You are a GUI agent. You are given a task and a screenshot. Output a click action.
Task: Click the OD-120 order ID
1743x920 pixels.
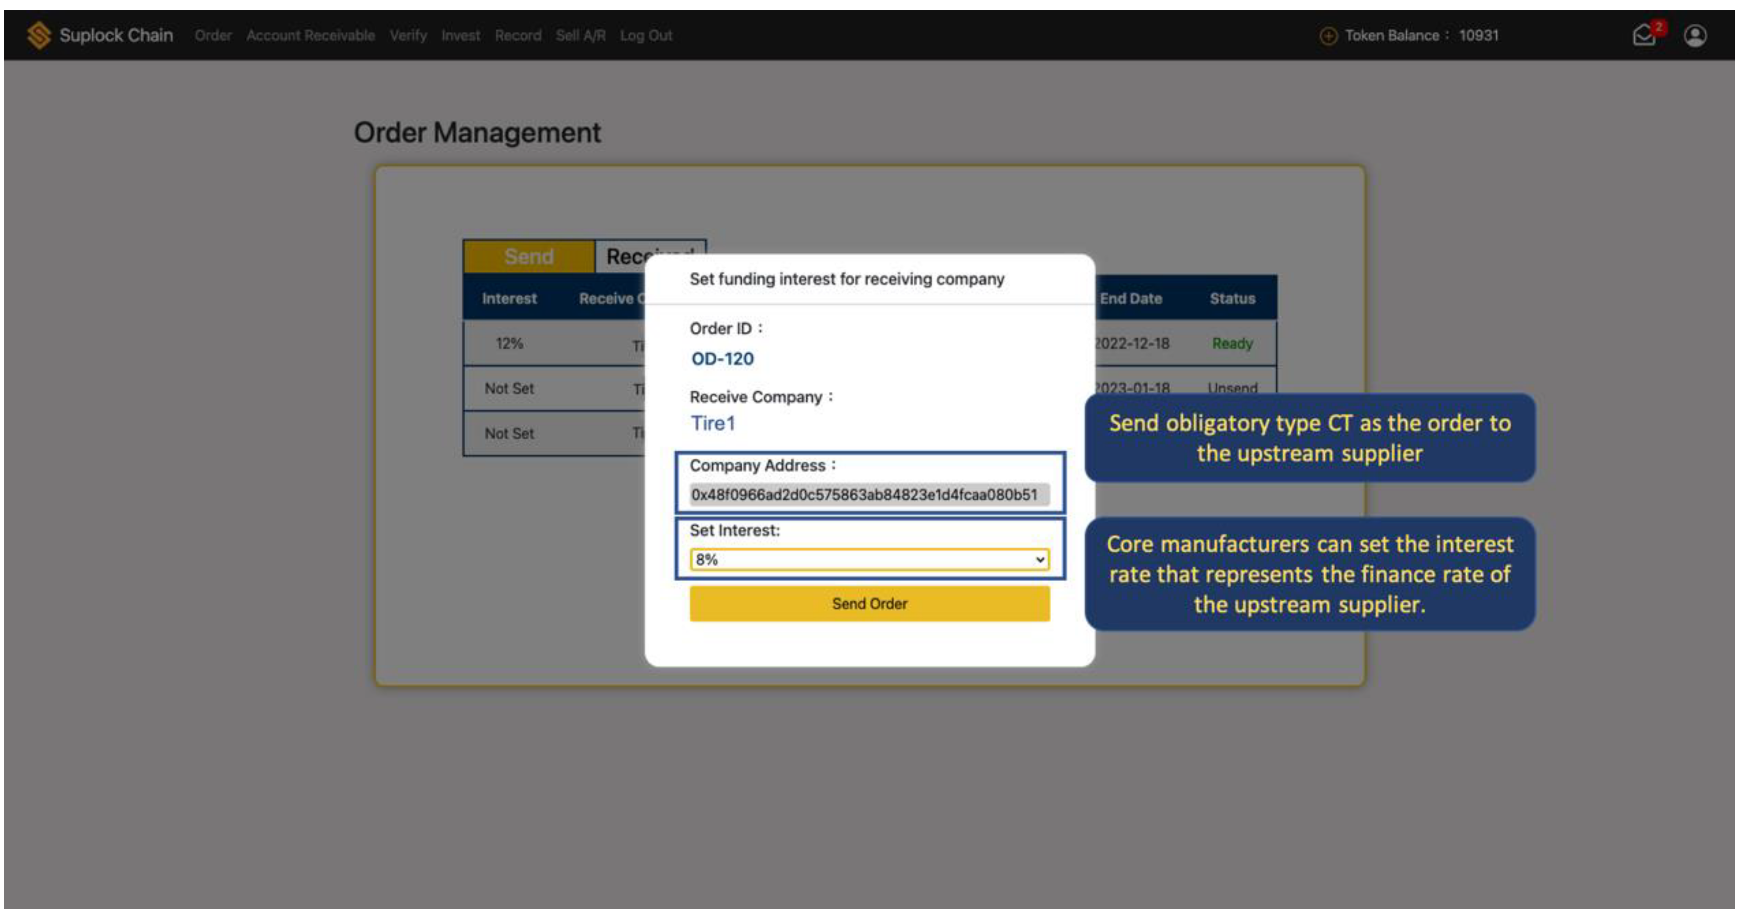722,359
